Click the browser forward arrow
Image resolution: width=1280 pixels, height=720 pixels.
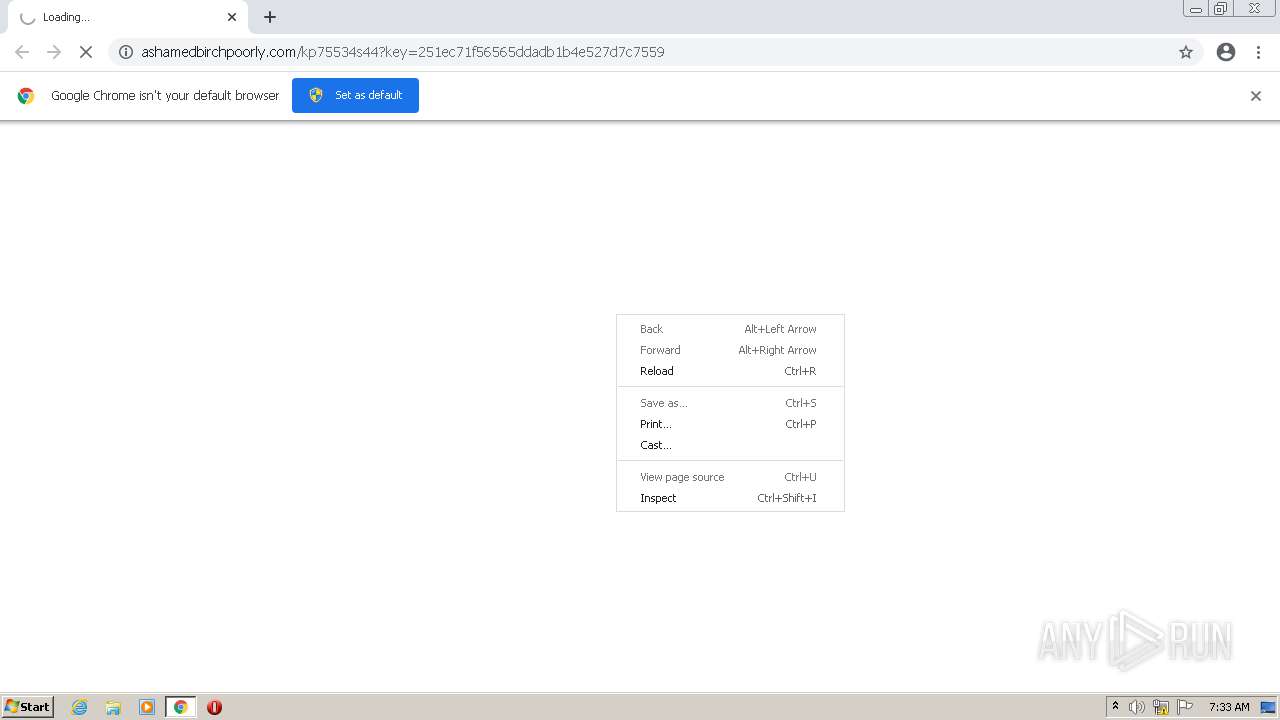coord(54,52)
